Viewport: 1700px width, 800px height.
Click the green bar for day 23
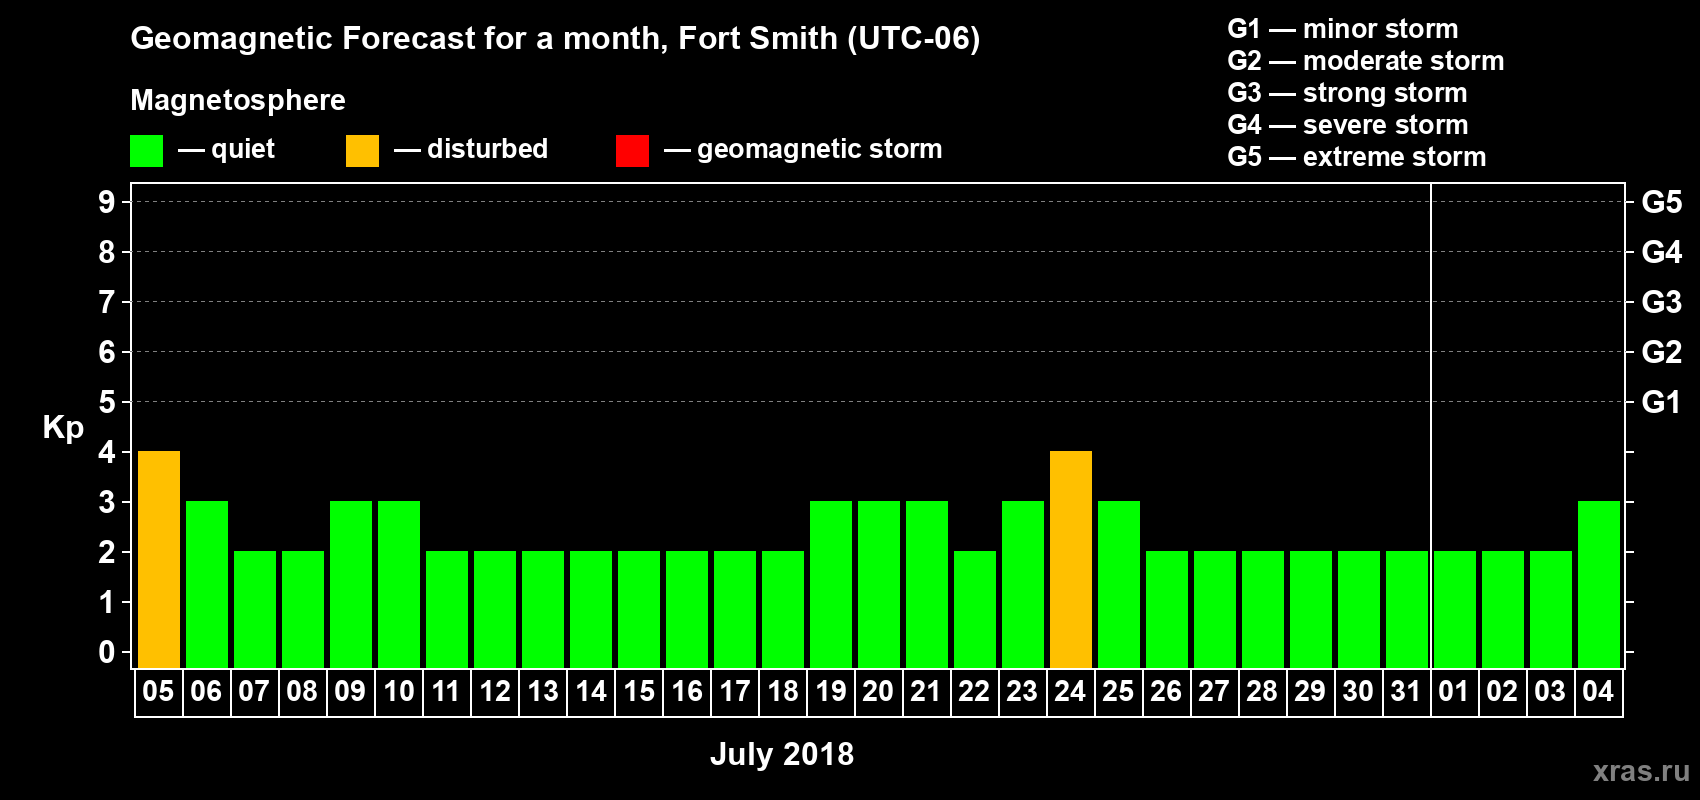[1023, 584]
